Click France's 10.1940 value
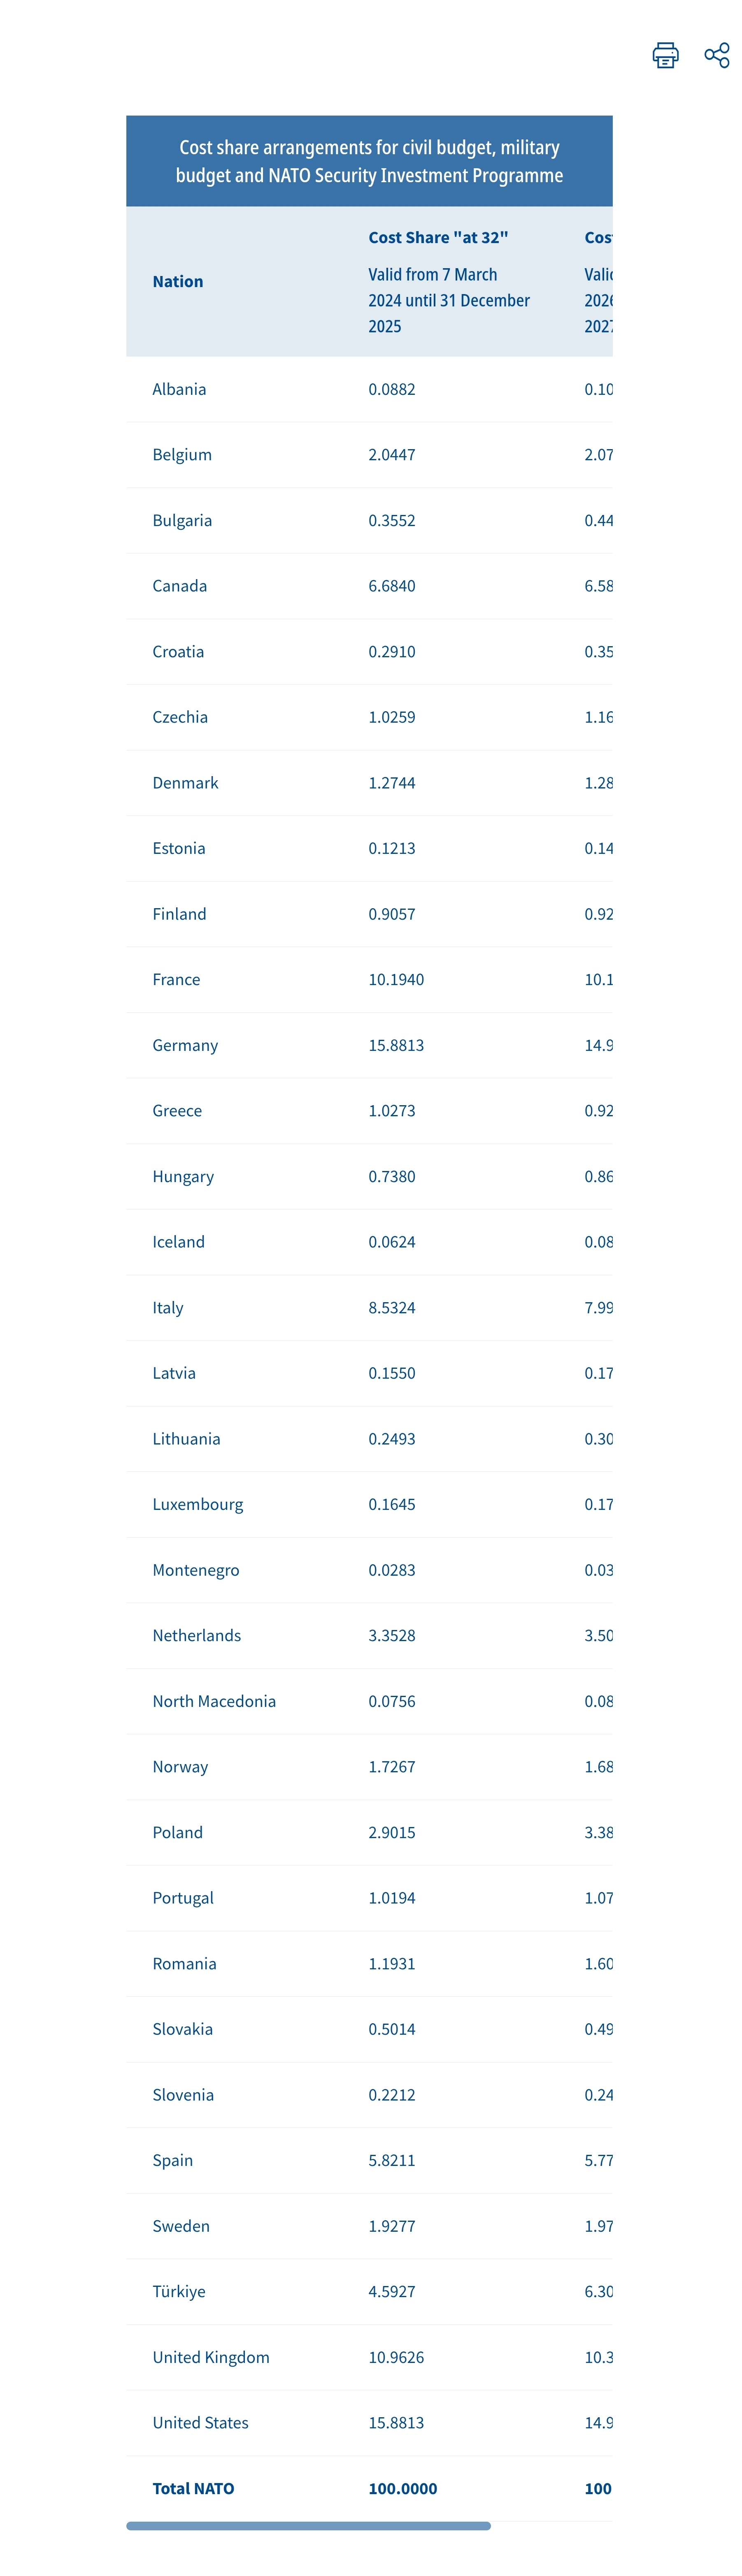Image resolution: width=742 pixels, height=2576 pixels. click(x=396, y=979)
